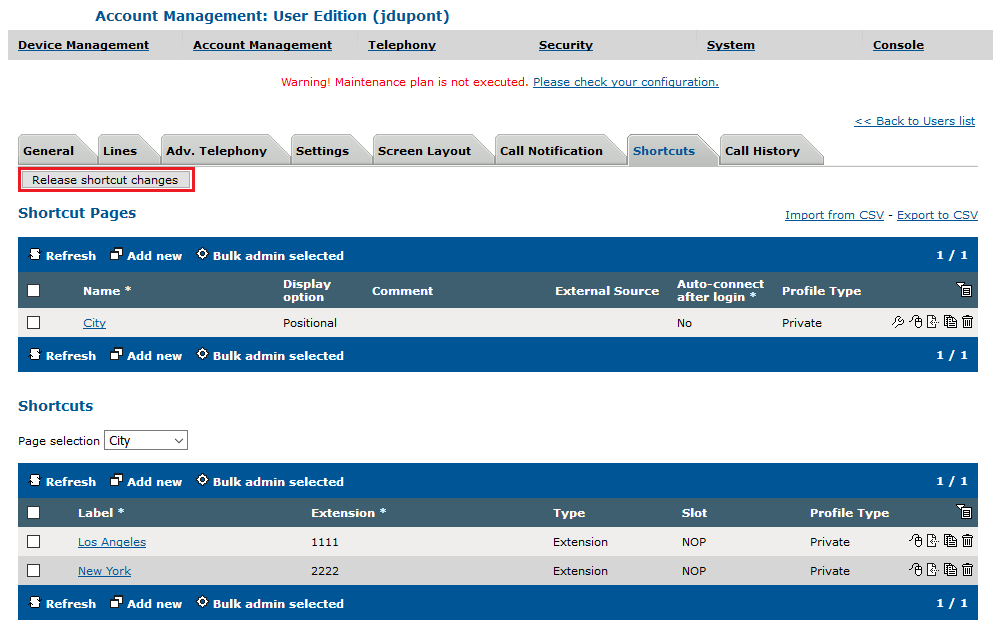Click the Export to CSV link
1005x633 pixels.
(x=937, y=215)
